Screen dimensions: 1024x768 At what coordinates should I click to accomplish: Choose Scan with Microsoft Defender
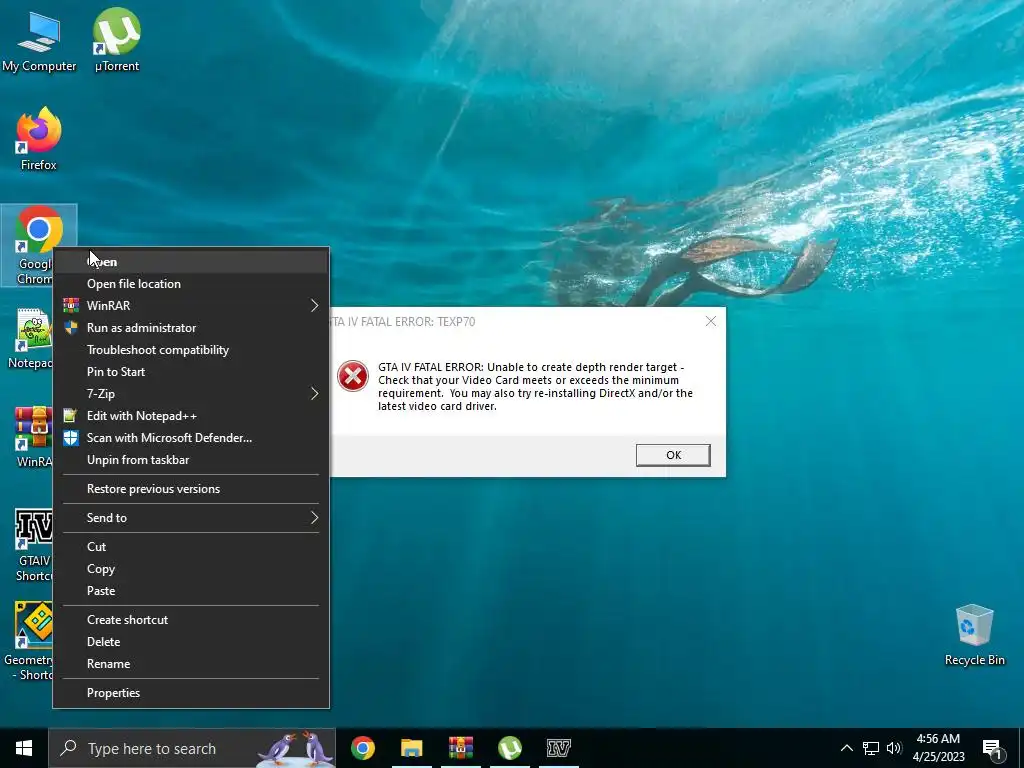click(191, 438)
